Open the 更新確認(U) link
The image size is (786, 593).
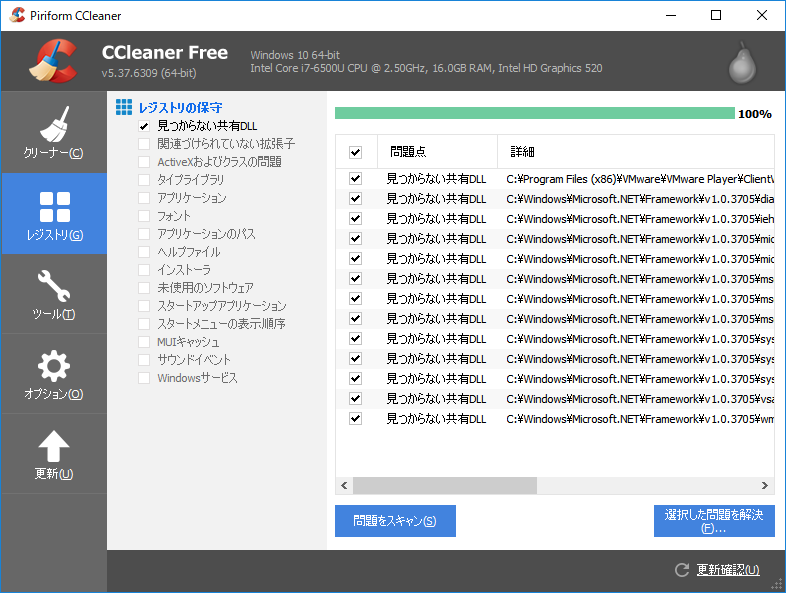tap(728, 570)
